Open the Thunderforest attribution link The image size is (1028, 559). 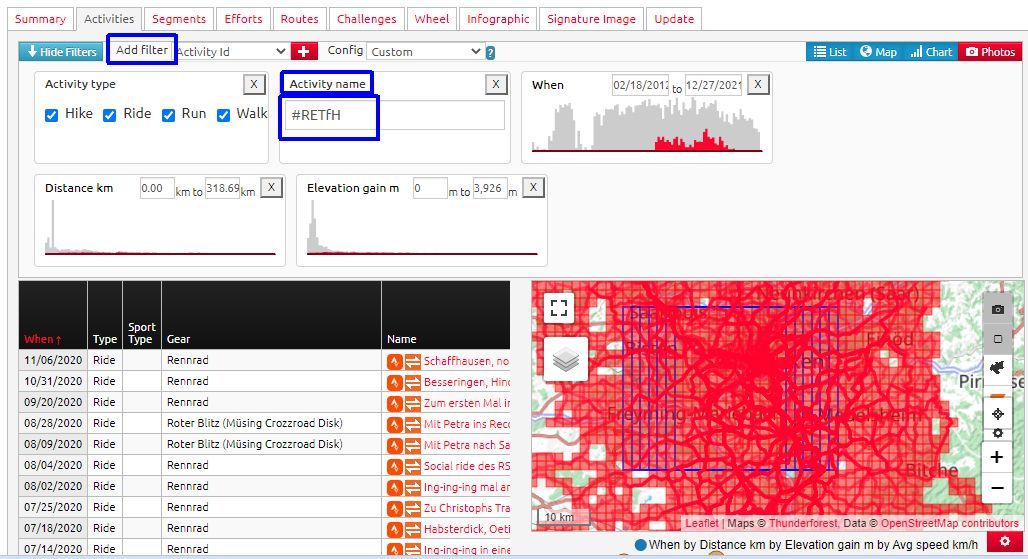[x=803, y=523]
